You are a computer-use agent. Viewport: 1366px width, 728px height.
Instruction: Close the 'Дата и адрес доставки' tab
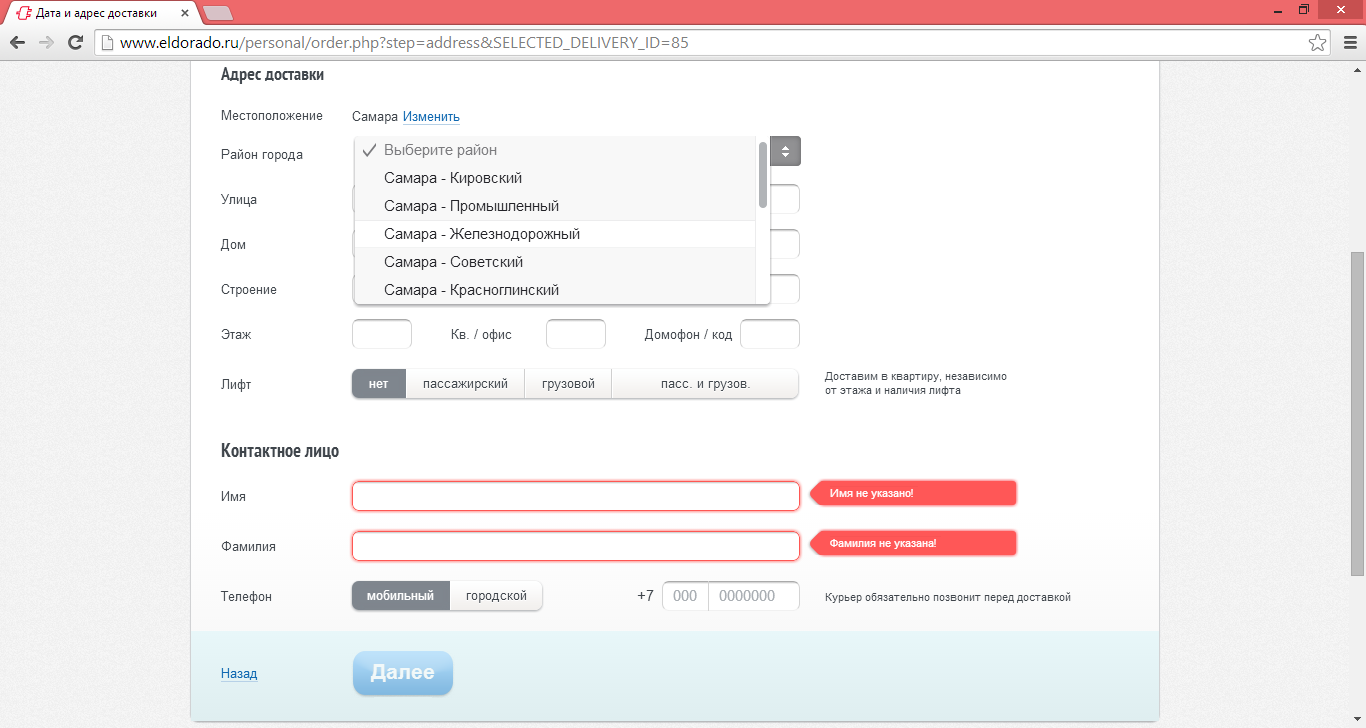pos(185,13)
